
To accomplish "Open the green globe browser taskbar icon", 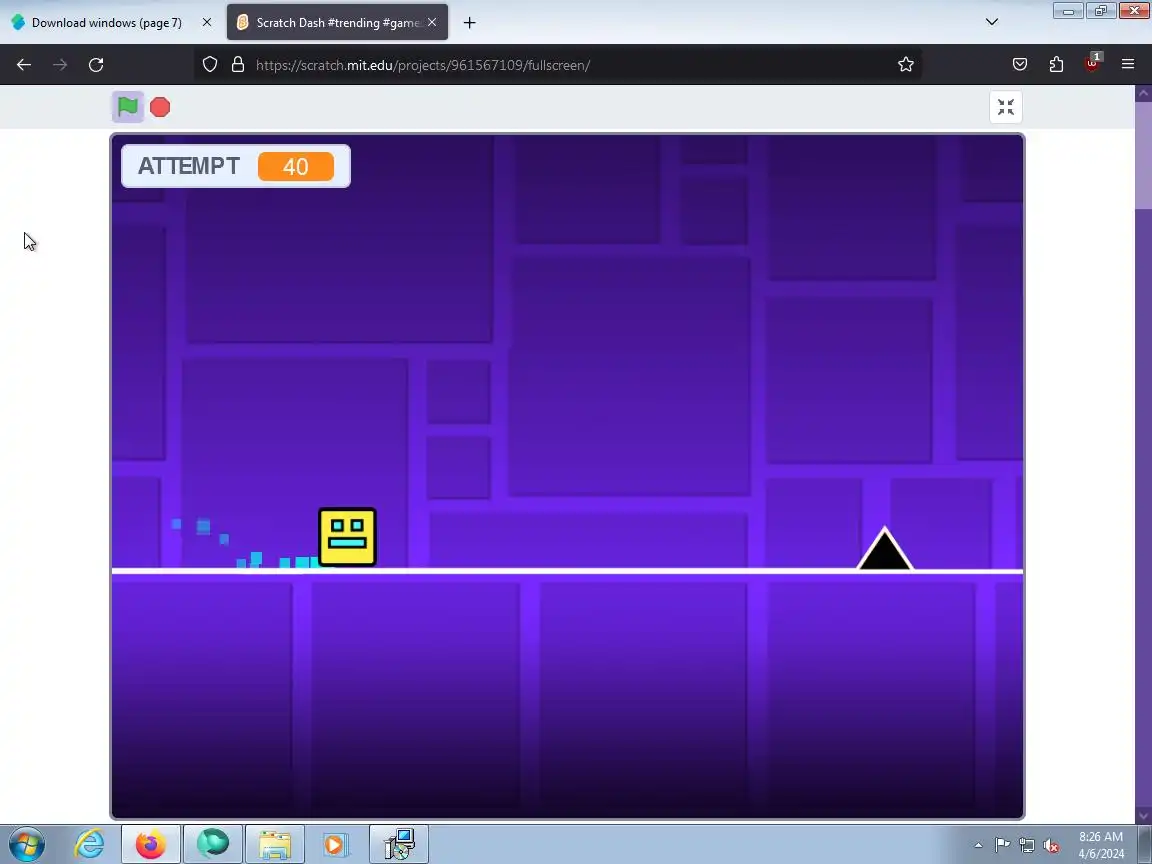I will coord(212,844).
